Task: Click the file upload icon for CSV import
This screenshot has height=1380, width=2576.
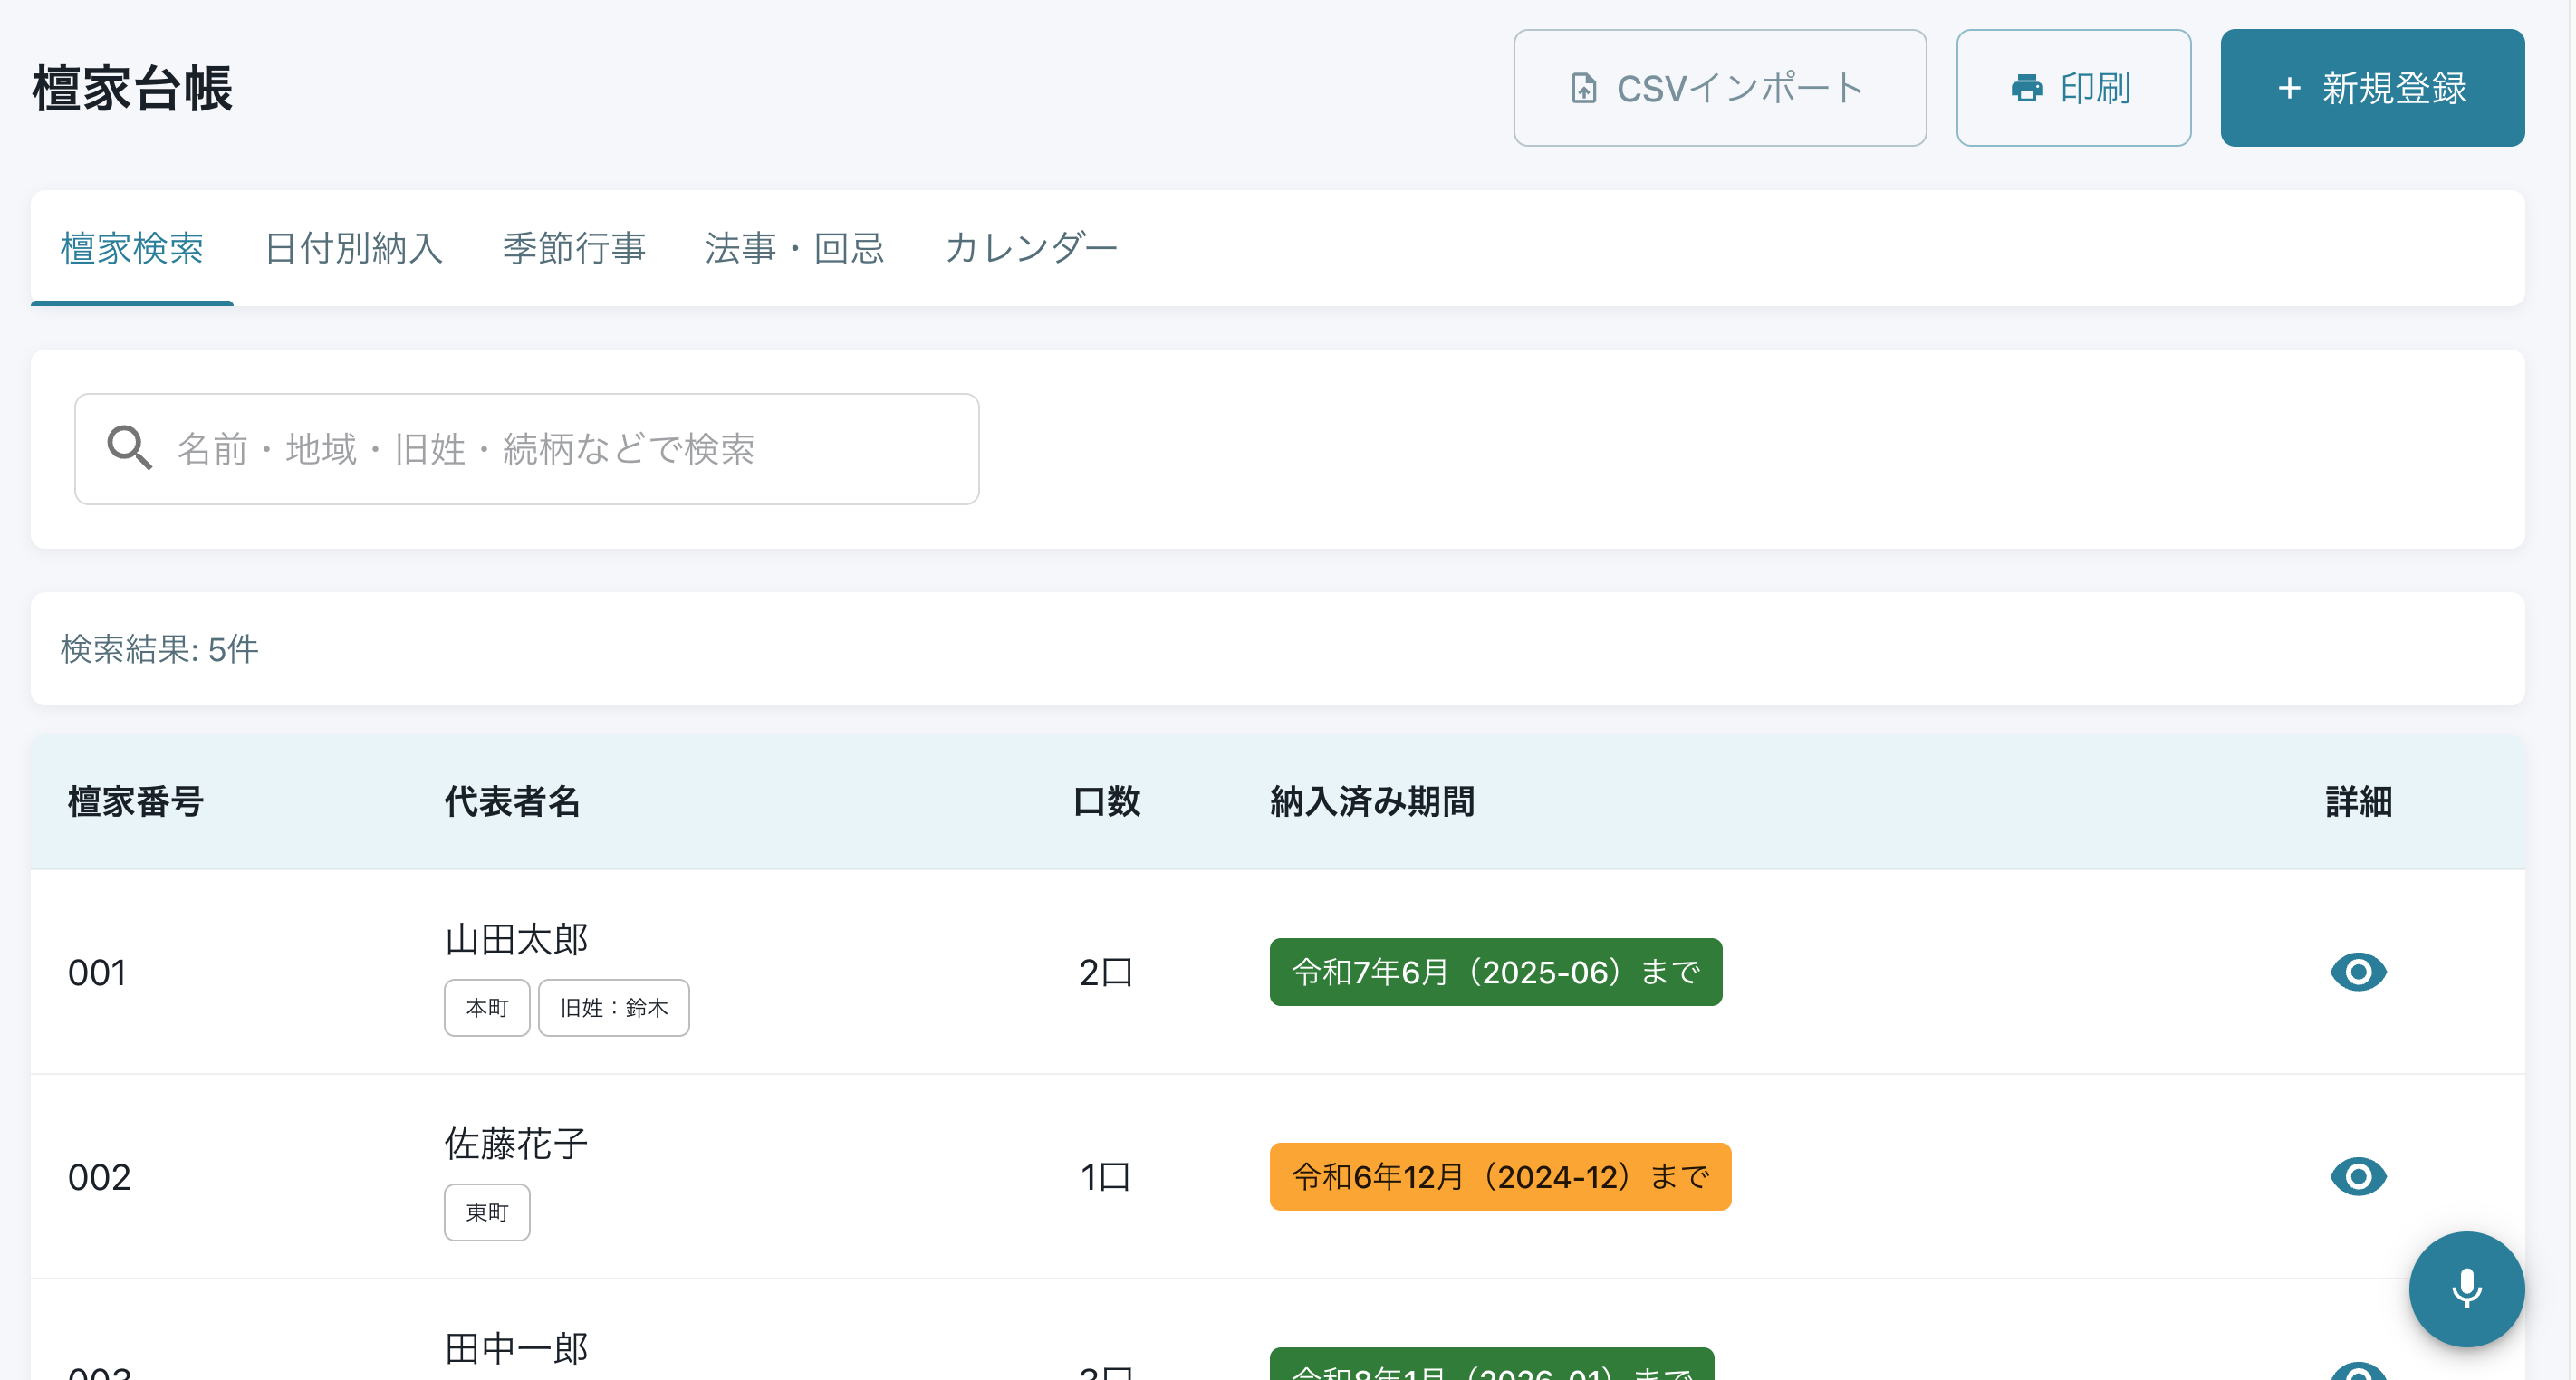Action: coord(1583,88)
